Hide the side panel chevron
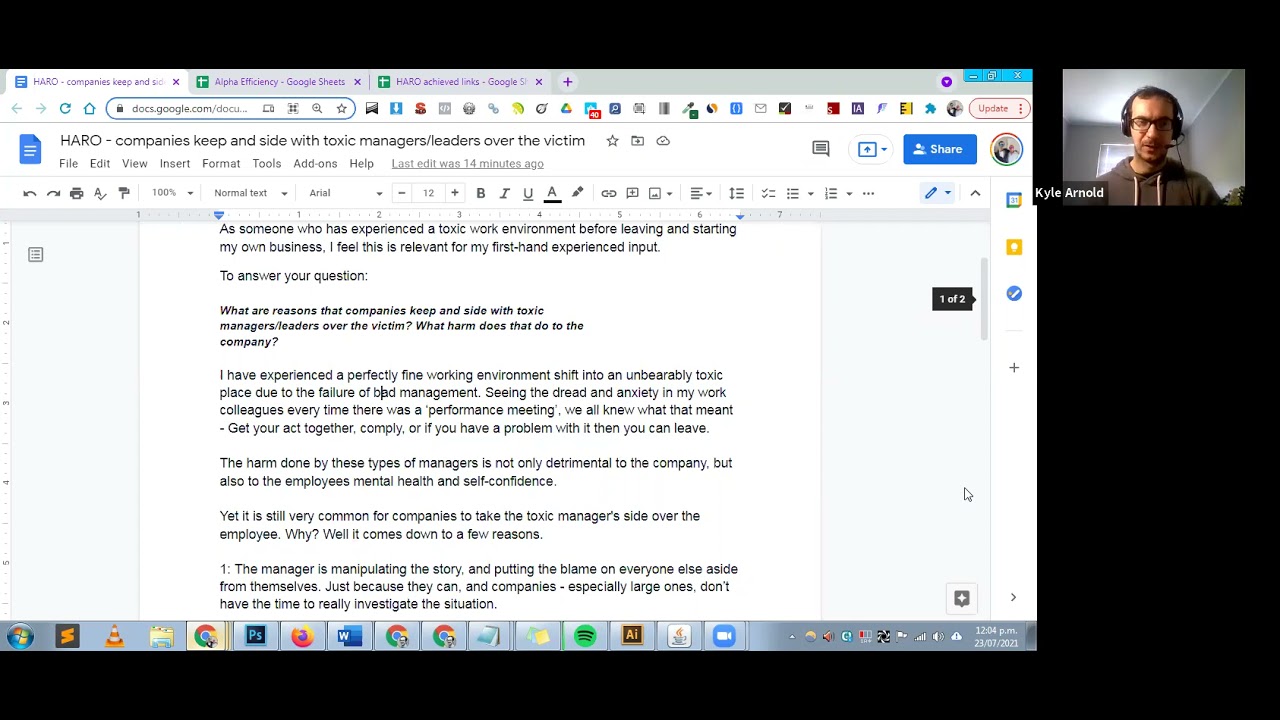The height and width of the screenshot is (720, 1280). [1012, 598]
